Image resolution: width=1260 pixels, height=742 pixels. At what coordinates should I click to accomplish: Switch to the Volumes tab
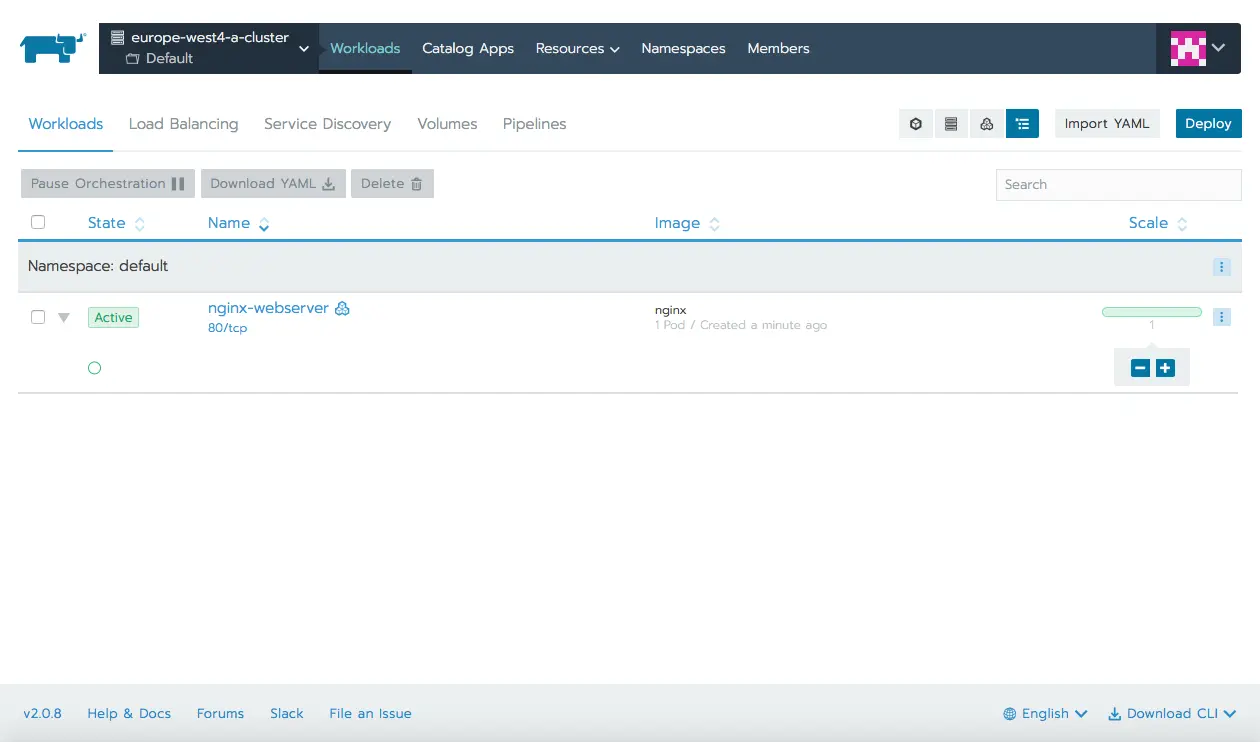coord(447,124)
